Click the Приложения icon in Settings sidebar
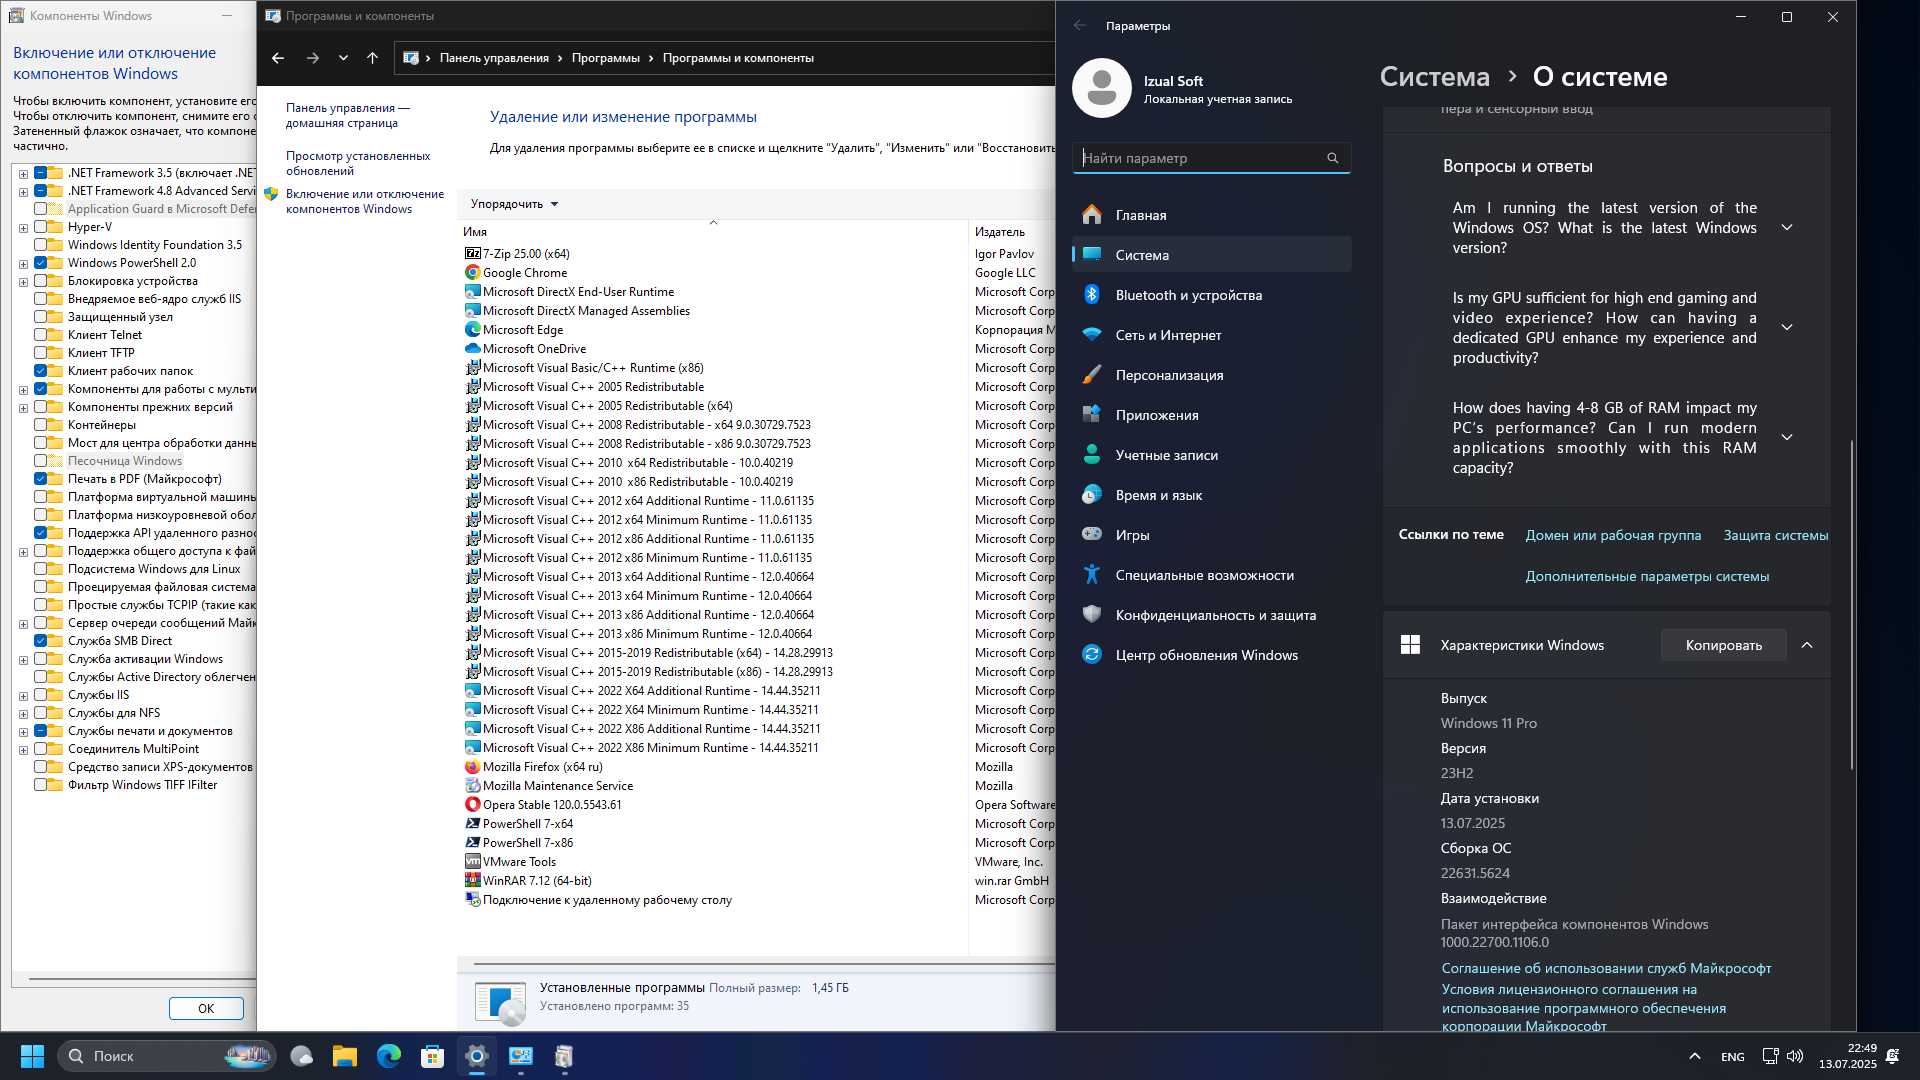 [1092, 415]
